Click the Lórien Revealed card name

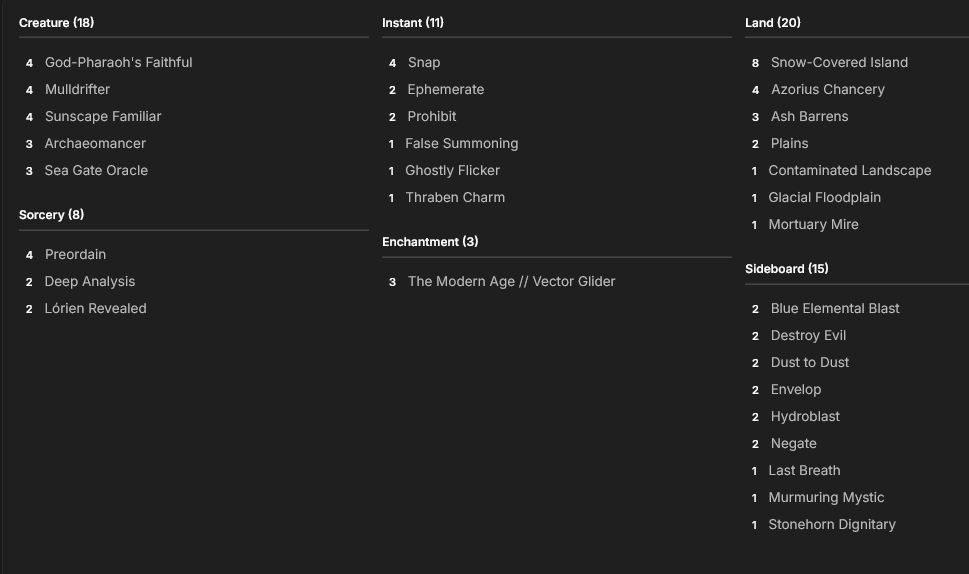(x=95, y=308)
